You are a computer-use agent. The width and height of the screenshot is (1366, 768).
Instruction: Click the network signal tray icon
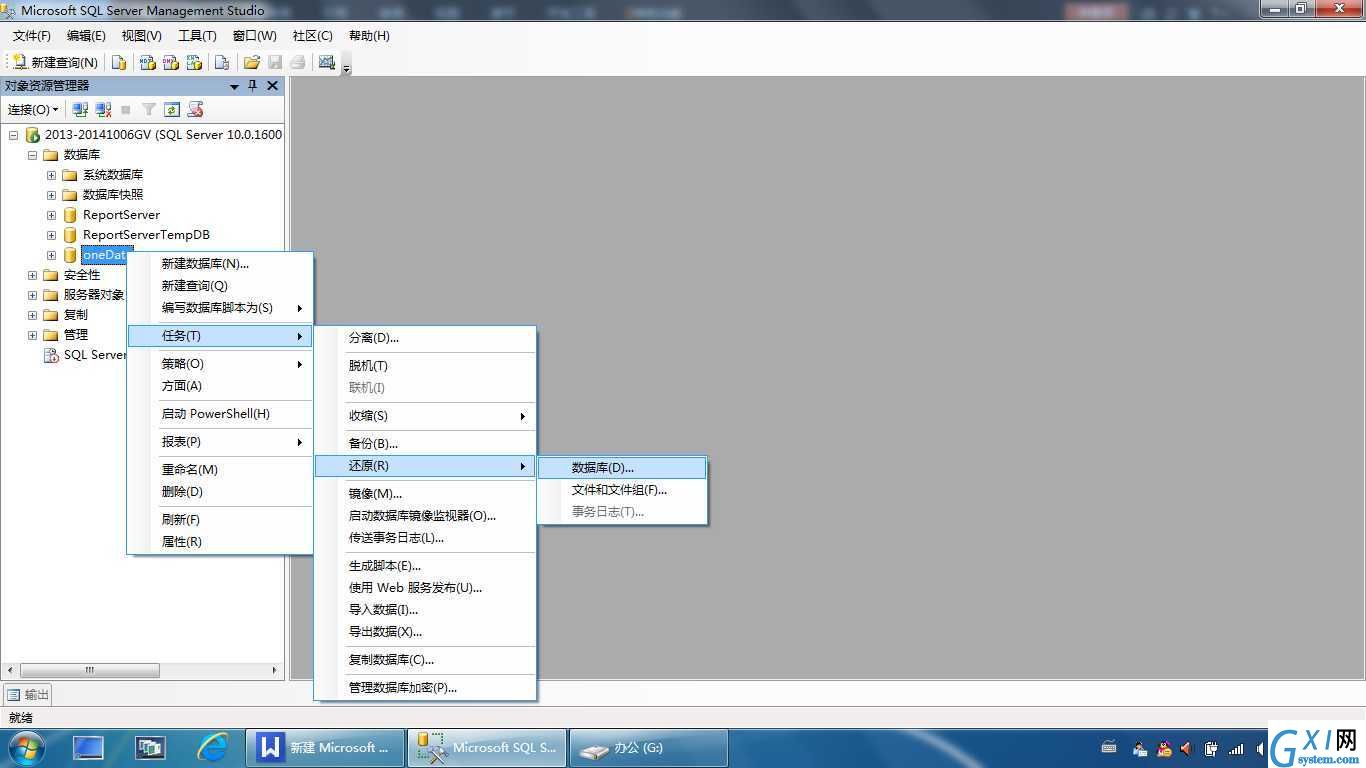pyautogui.click(x=1236, y=749)
